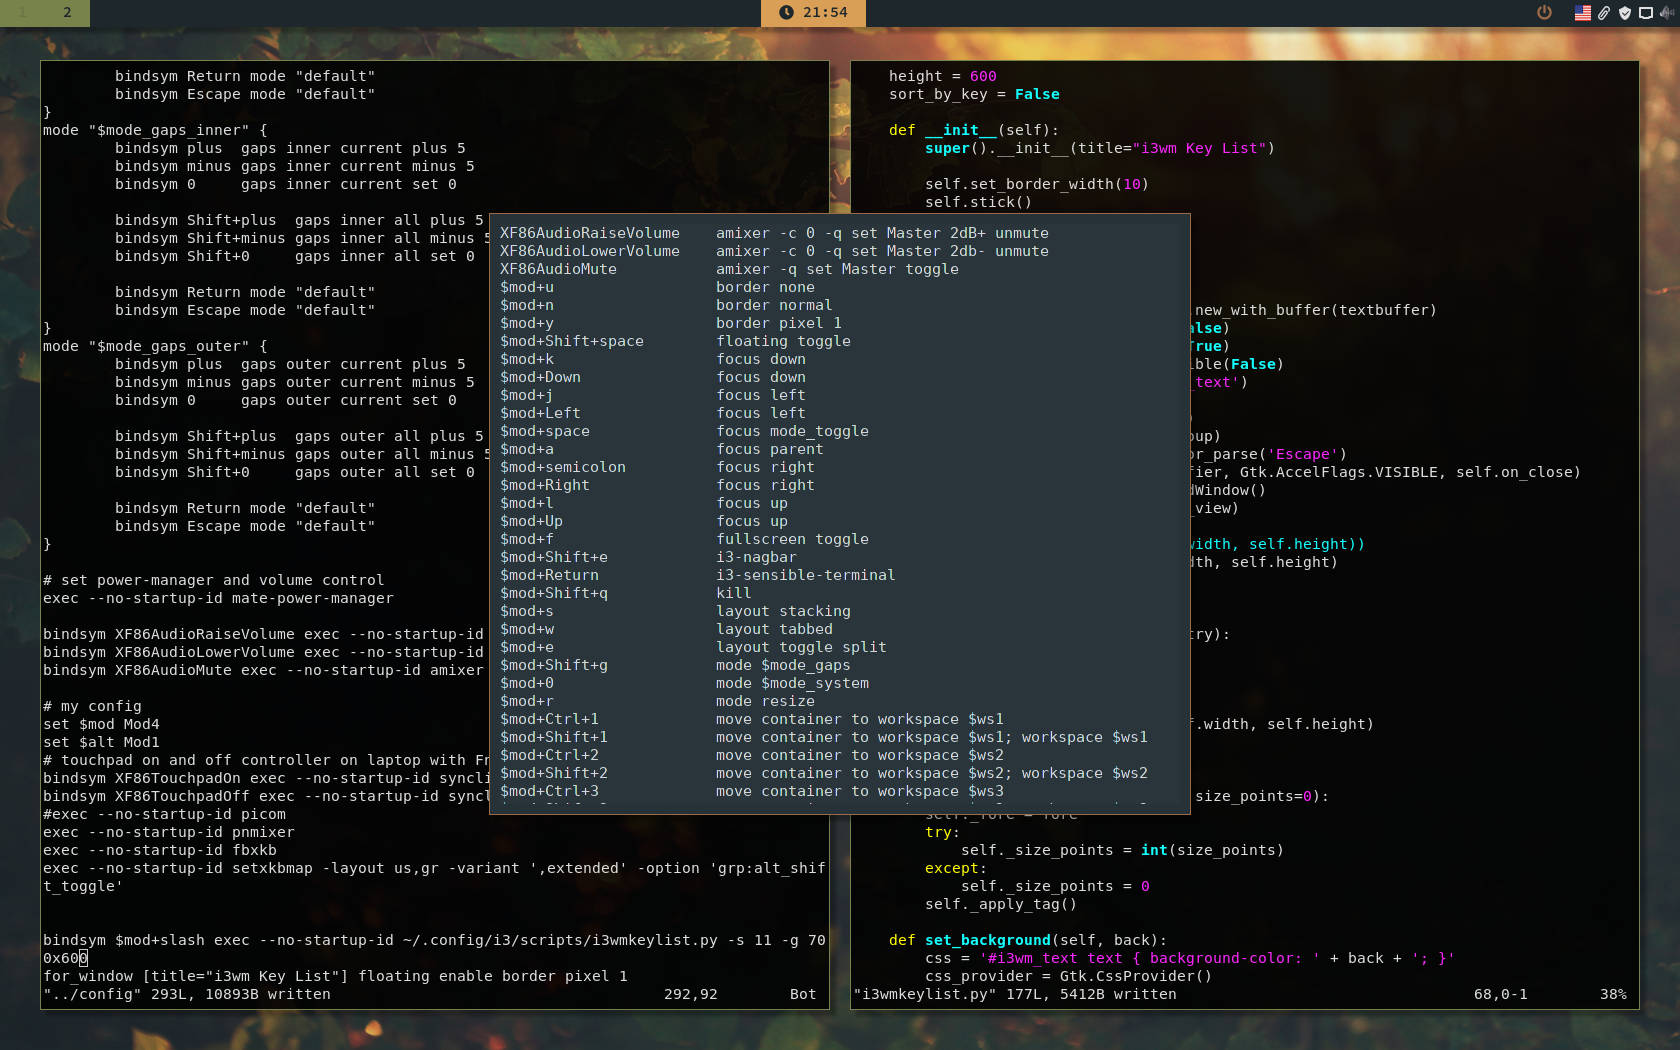Viewport: 1680px width, 1050px height.
Task: Select the $mod+semicolon key binding
Action: point(563,467)
